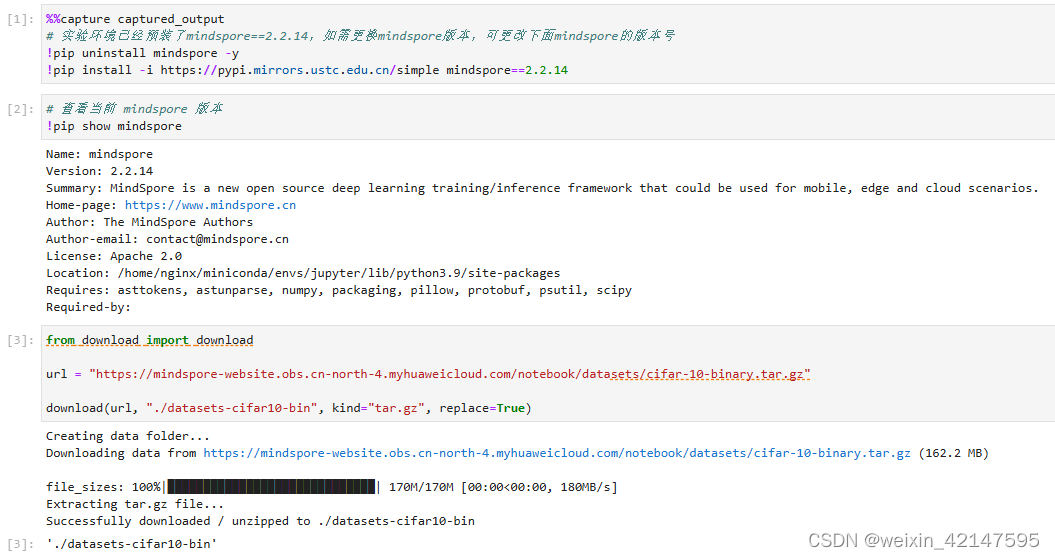Select the [1]: cell prompt
This screenshot has width=1055, height=559.
[20, 20]
